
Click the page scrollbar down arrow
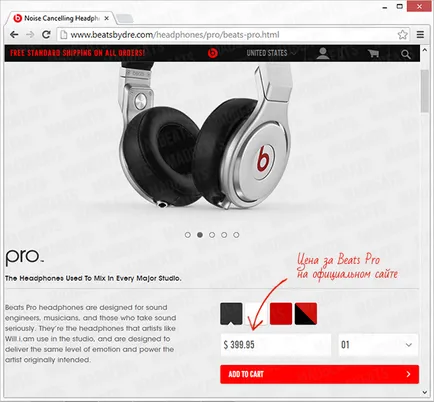425,392
